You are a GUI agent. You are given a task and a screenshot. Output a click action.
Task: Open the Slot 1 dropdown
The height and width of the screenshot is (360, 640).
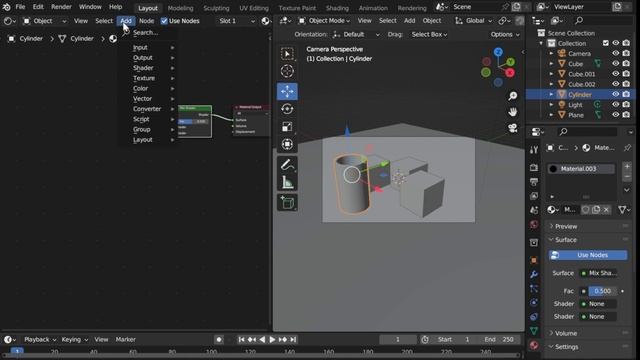236,21
